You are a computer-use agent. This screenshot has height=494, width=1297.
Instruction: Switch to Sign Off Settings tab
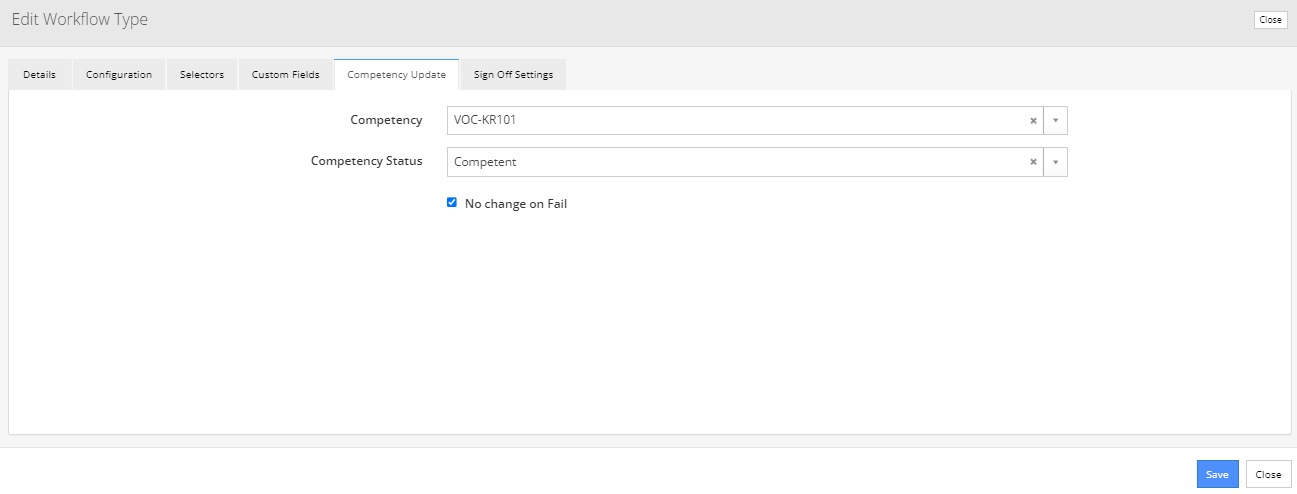(513, 75)
